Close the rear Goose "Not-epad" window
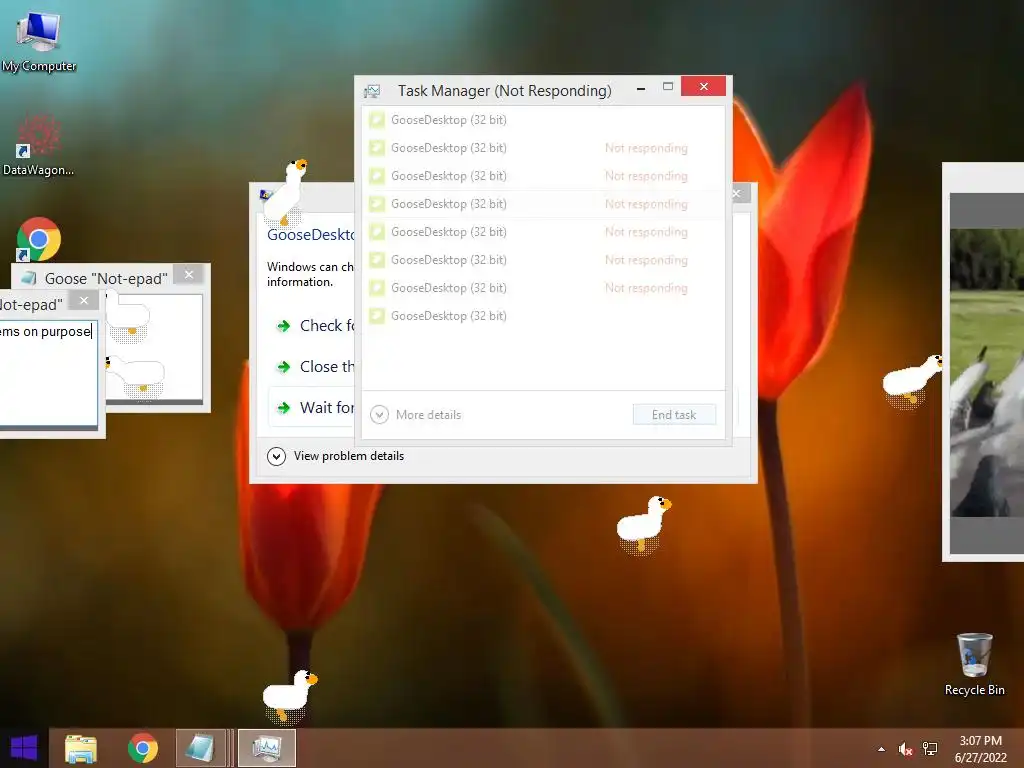The image size is (1024, 768). point(189,275)
